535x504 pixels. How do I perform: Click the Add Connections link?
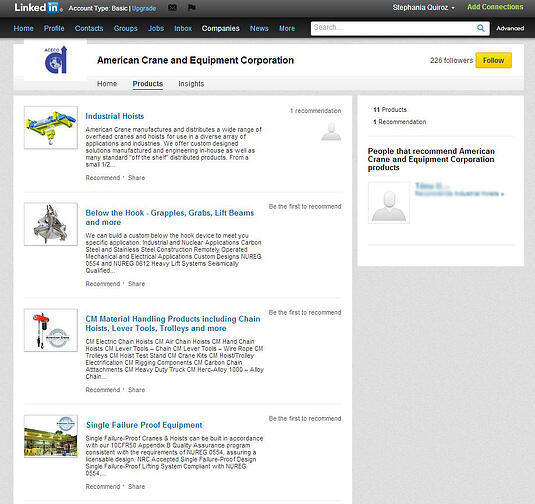click(495, 7)
